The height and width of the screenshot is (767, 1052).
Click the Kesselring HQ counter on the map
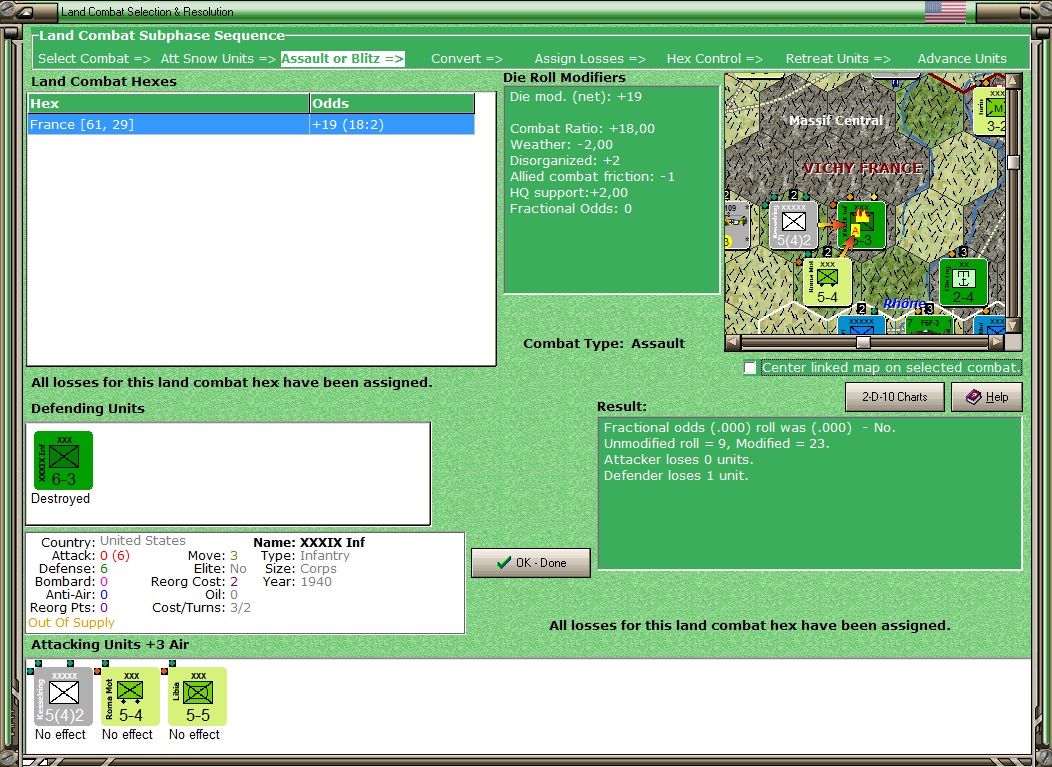click(x=794, y=225)
